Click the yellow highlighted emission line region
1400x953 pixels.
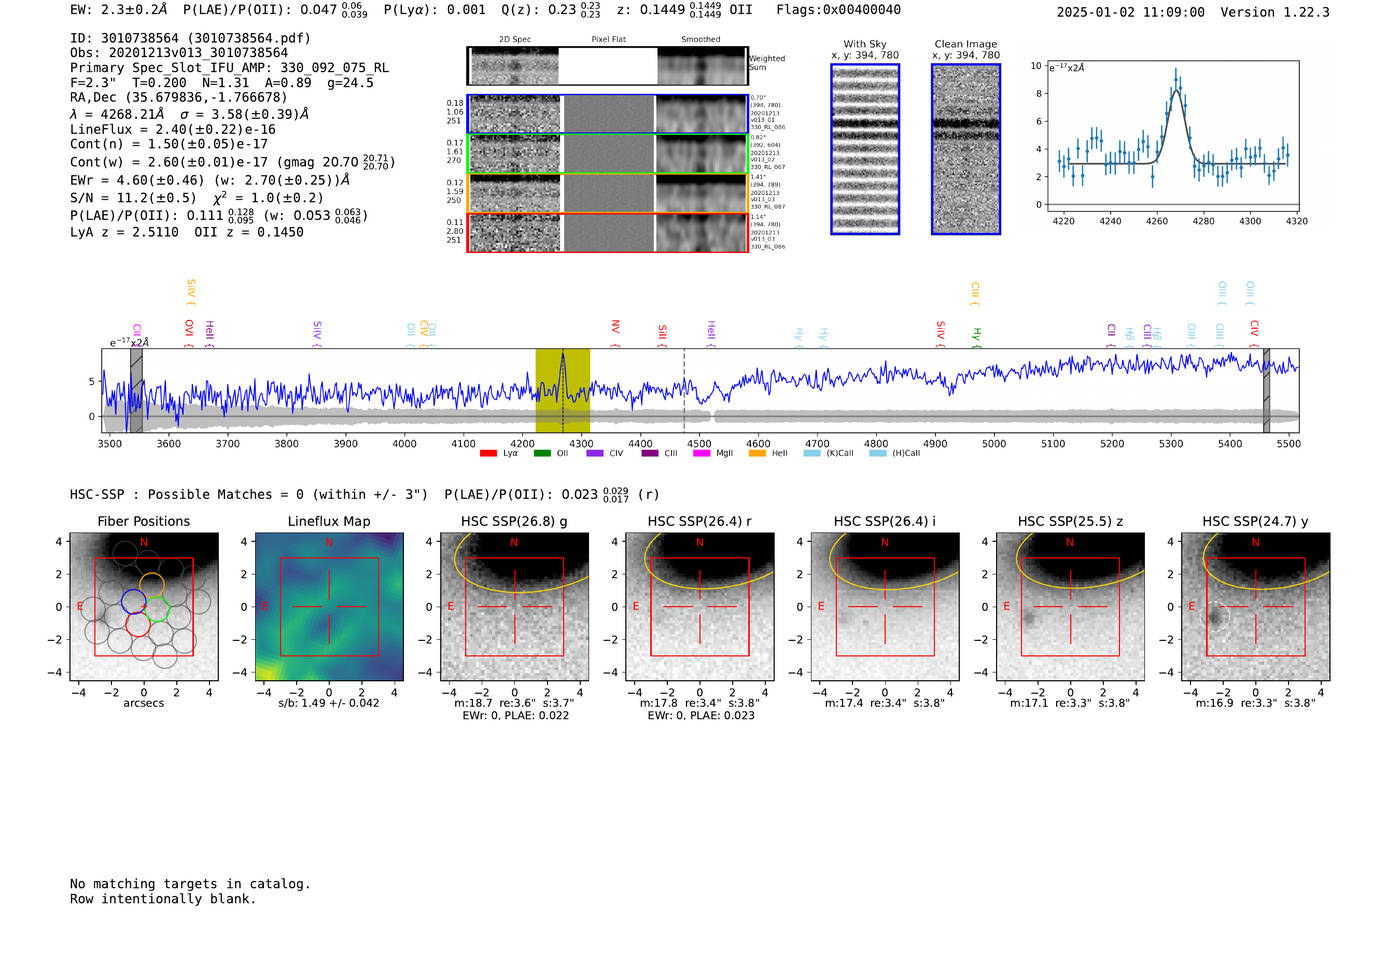point(563,390)
